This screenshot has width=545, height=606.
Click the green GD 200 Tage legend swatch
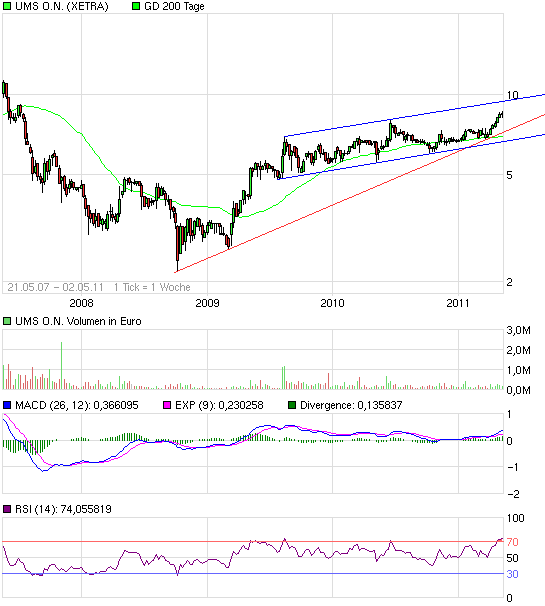pos(136,6)
